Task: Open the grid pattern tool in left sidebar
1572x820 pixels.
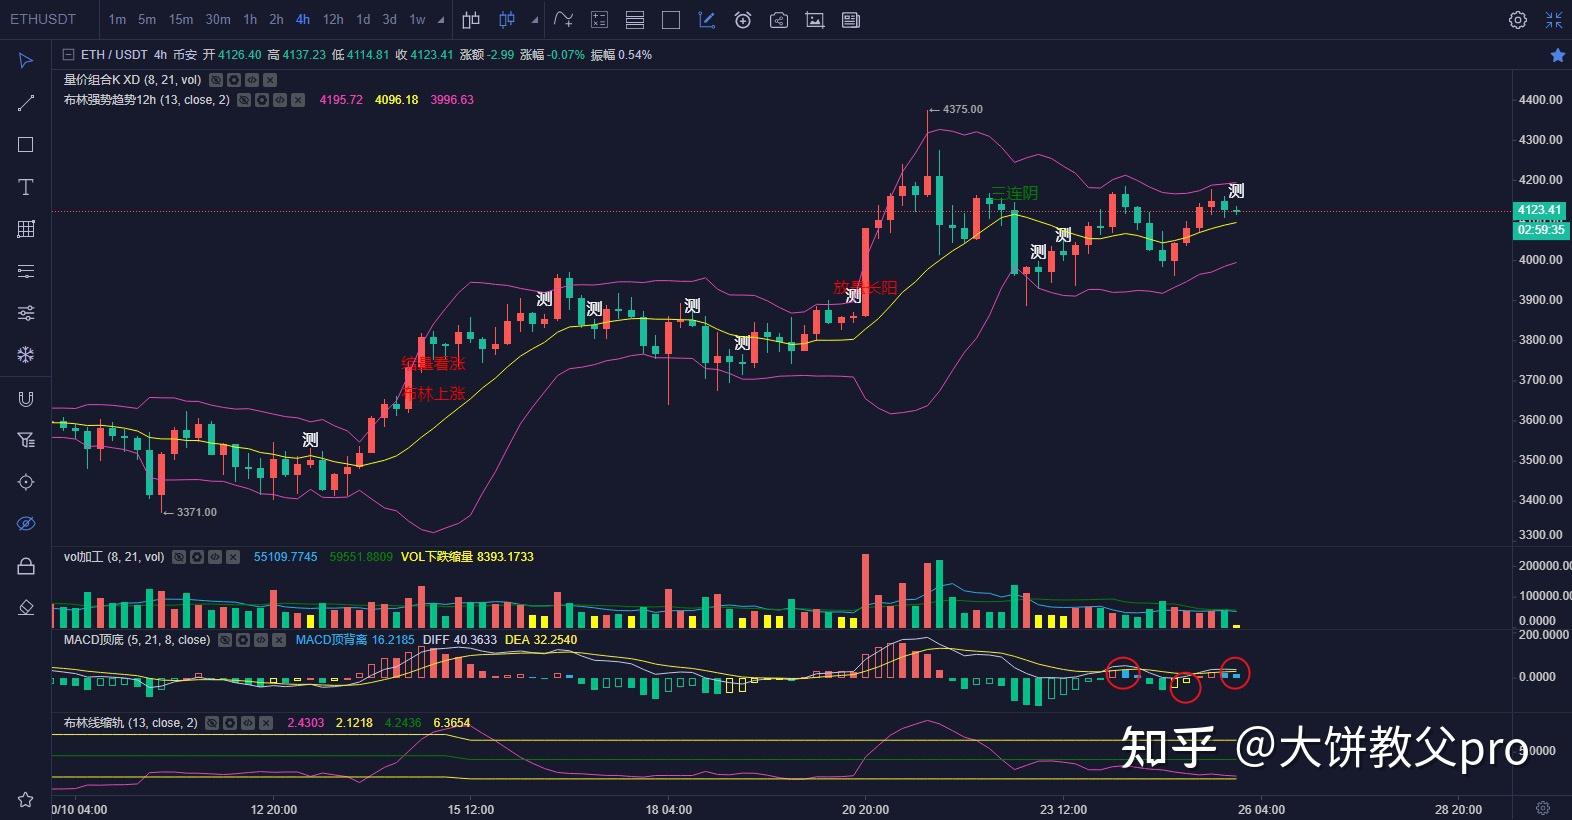Action: pyautogui.click(x=26, y=229)
